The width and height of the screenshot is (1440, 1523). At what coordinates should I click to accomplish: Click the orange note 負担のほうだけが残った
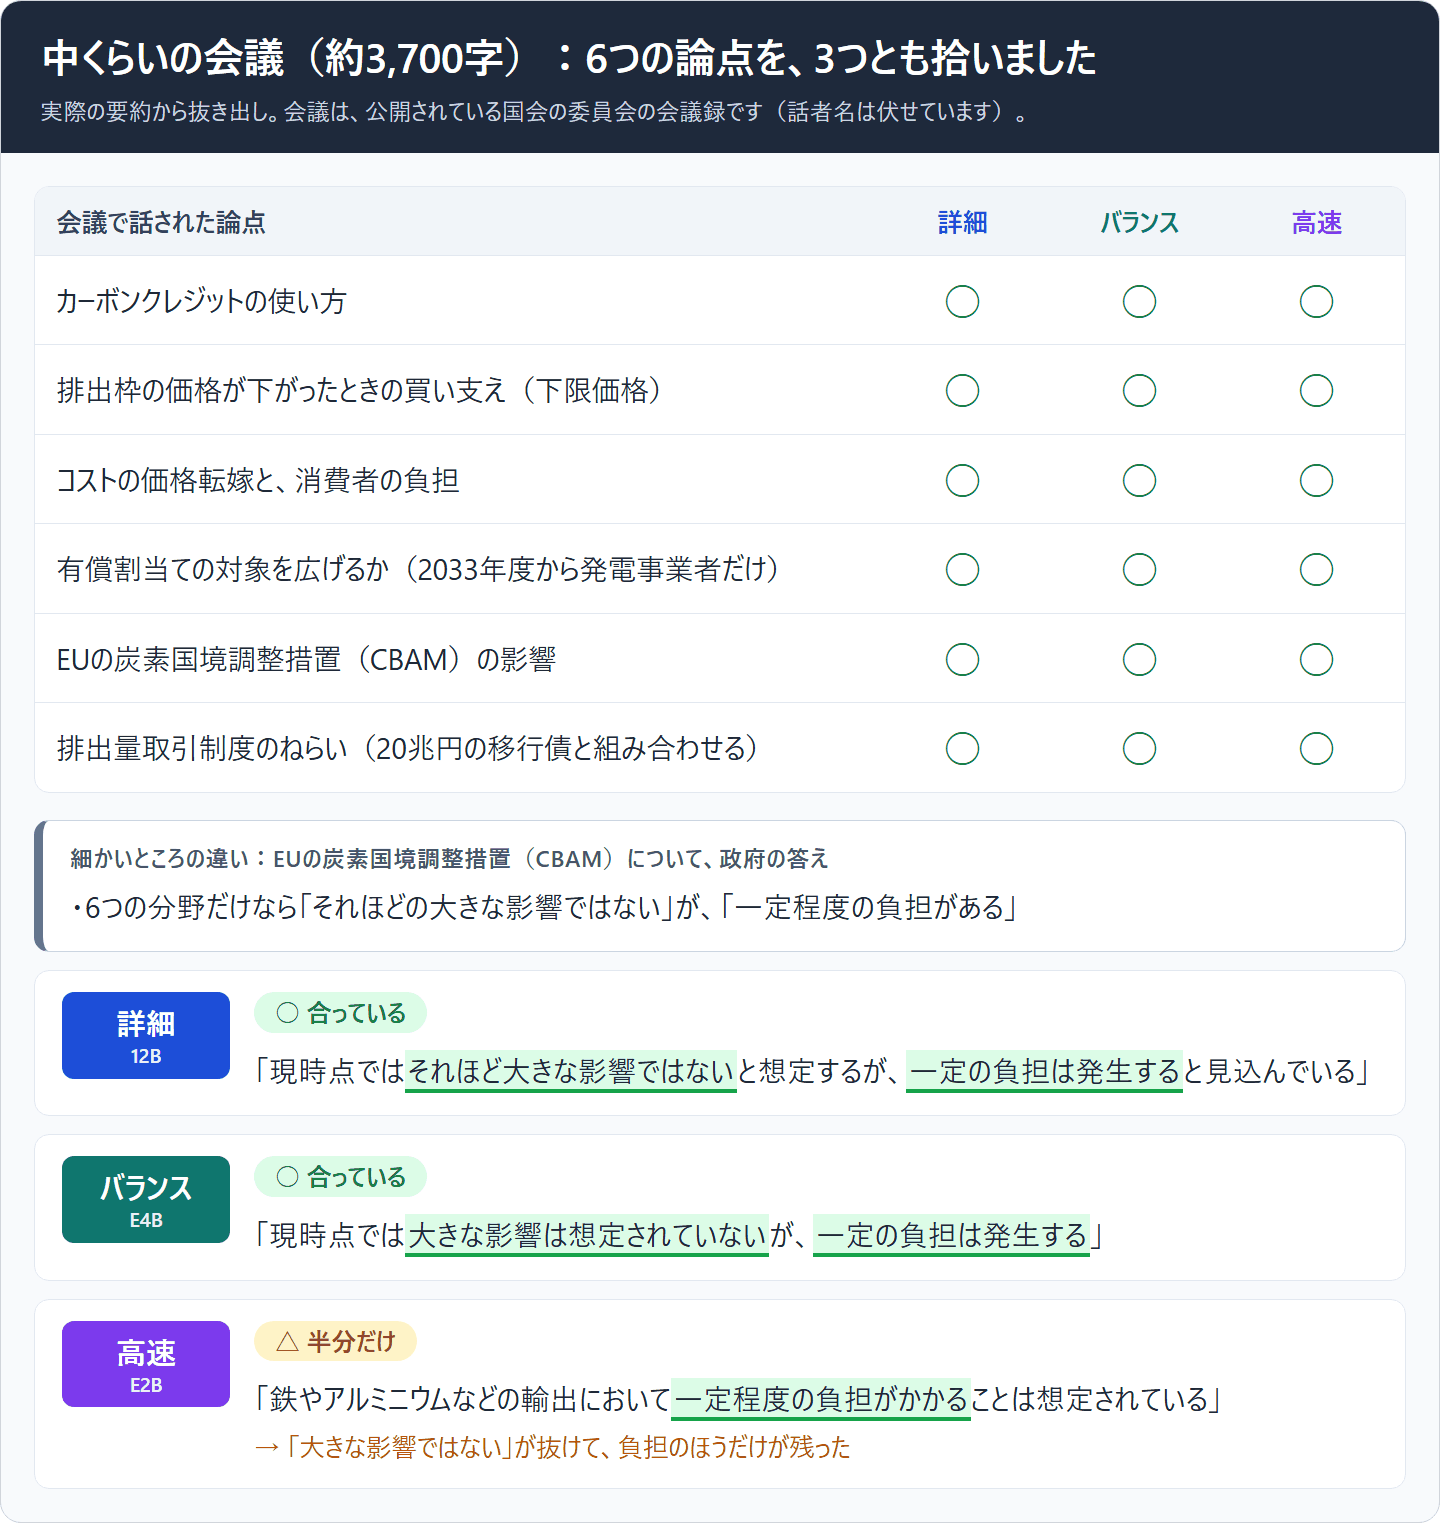pos(734,1447)
